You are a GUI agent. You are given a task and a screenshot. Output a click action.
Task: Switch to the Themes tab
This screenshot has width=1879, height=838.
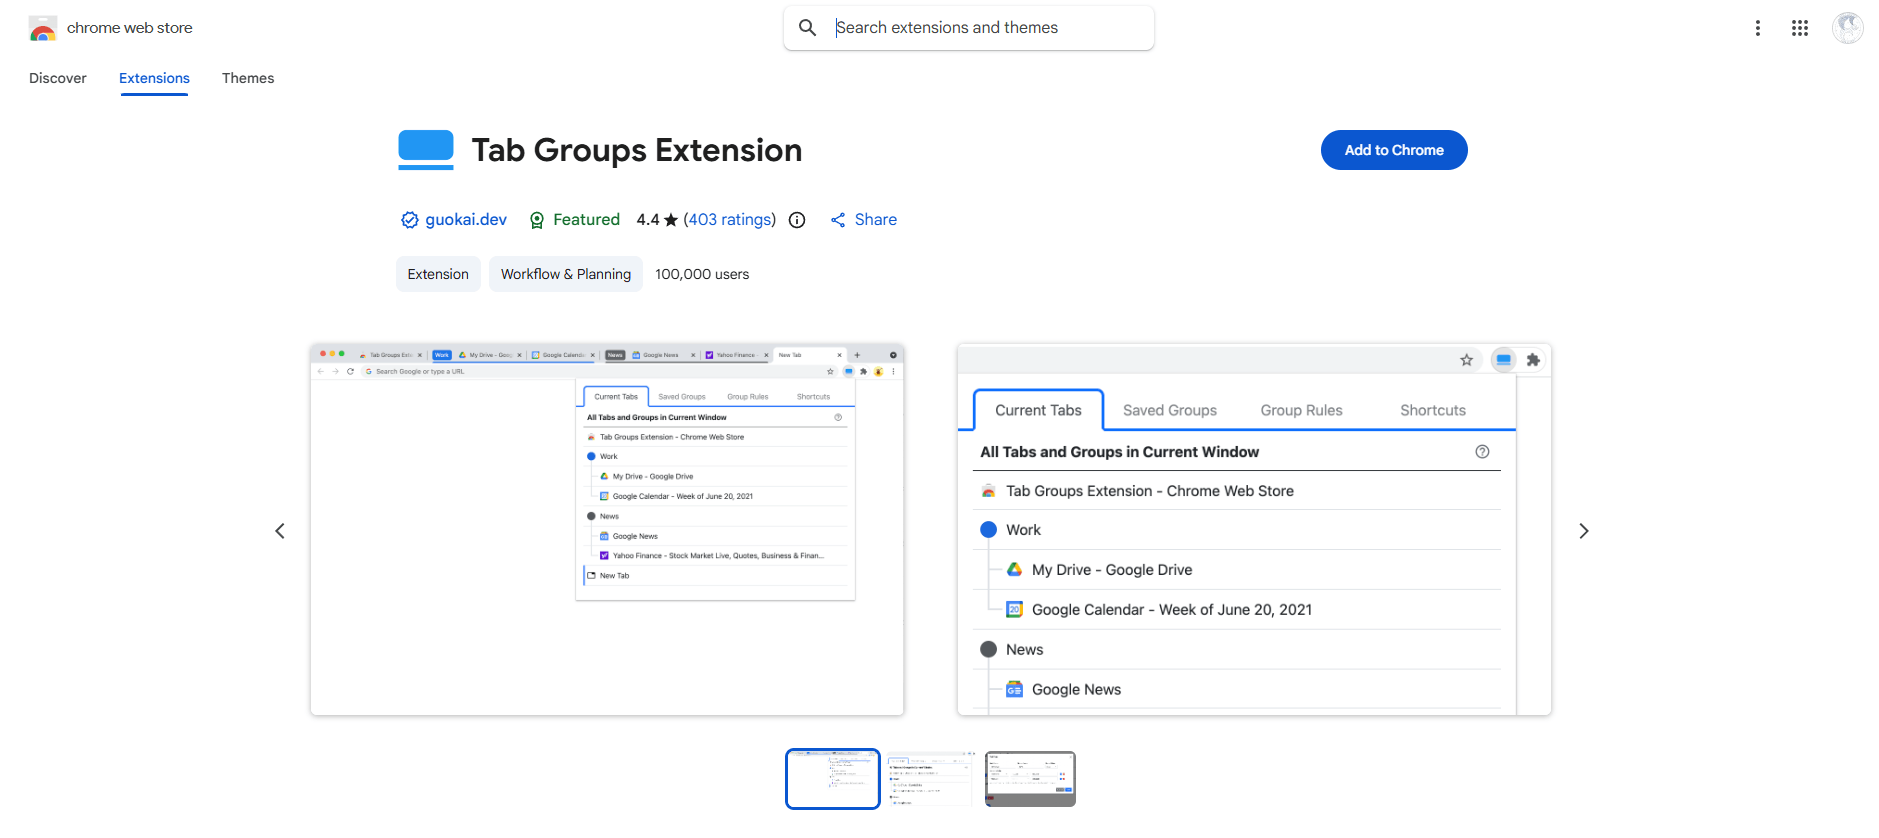point(248,78)
